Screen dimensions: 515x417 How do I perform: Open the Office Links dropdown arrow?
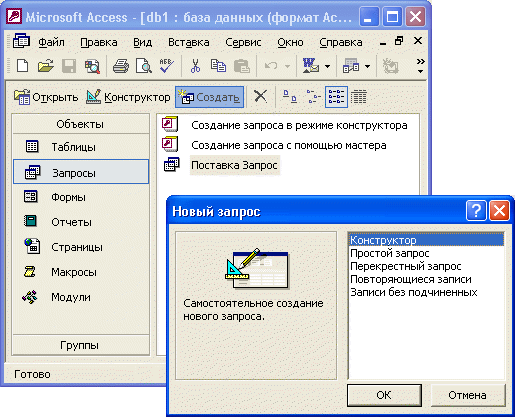[328, 66]
